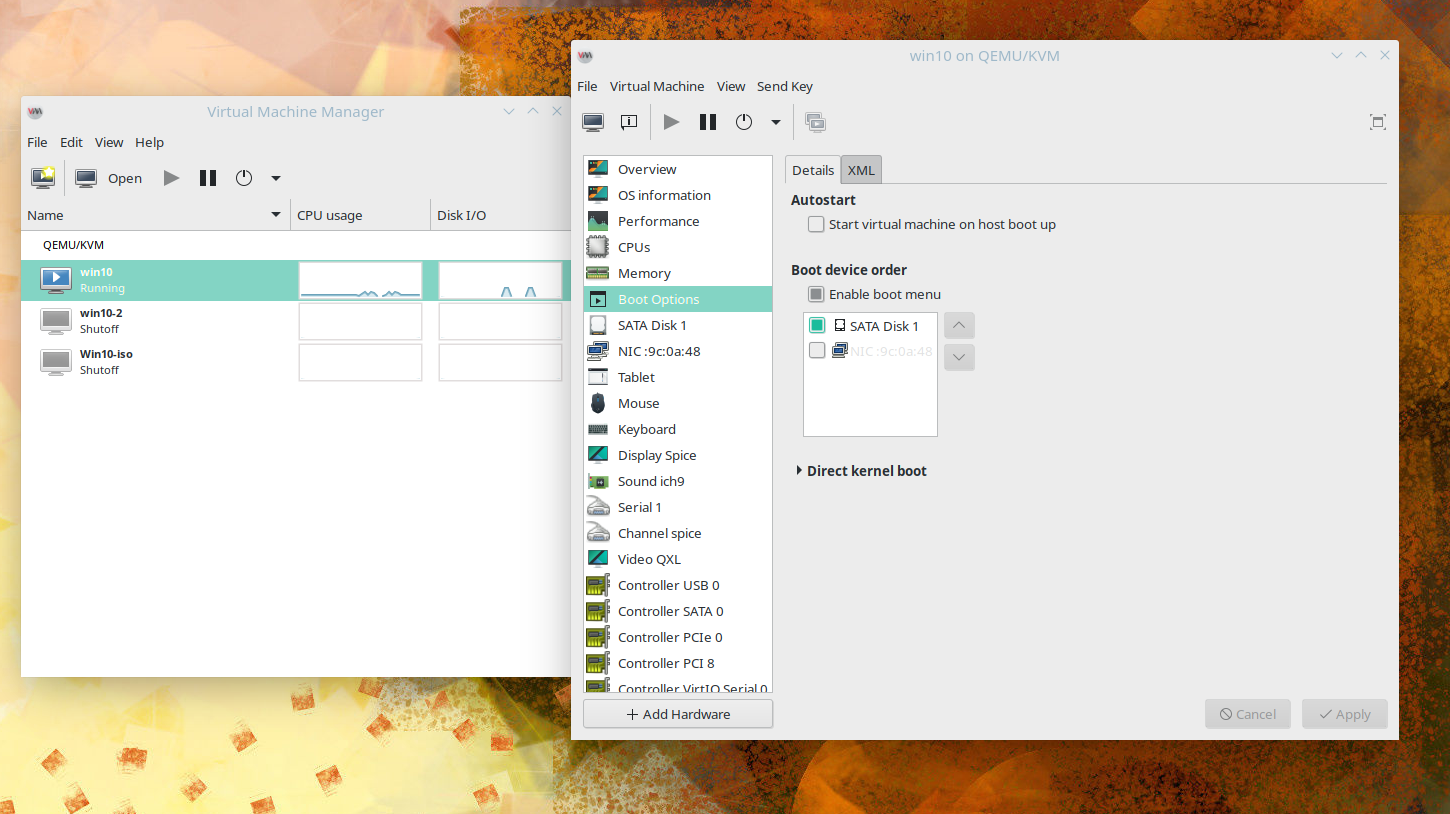Show virtual hardware details in win10 window
The height and width of the screenshot is (814, 1450).
[629, 122]
